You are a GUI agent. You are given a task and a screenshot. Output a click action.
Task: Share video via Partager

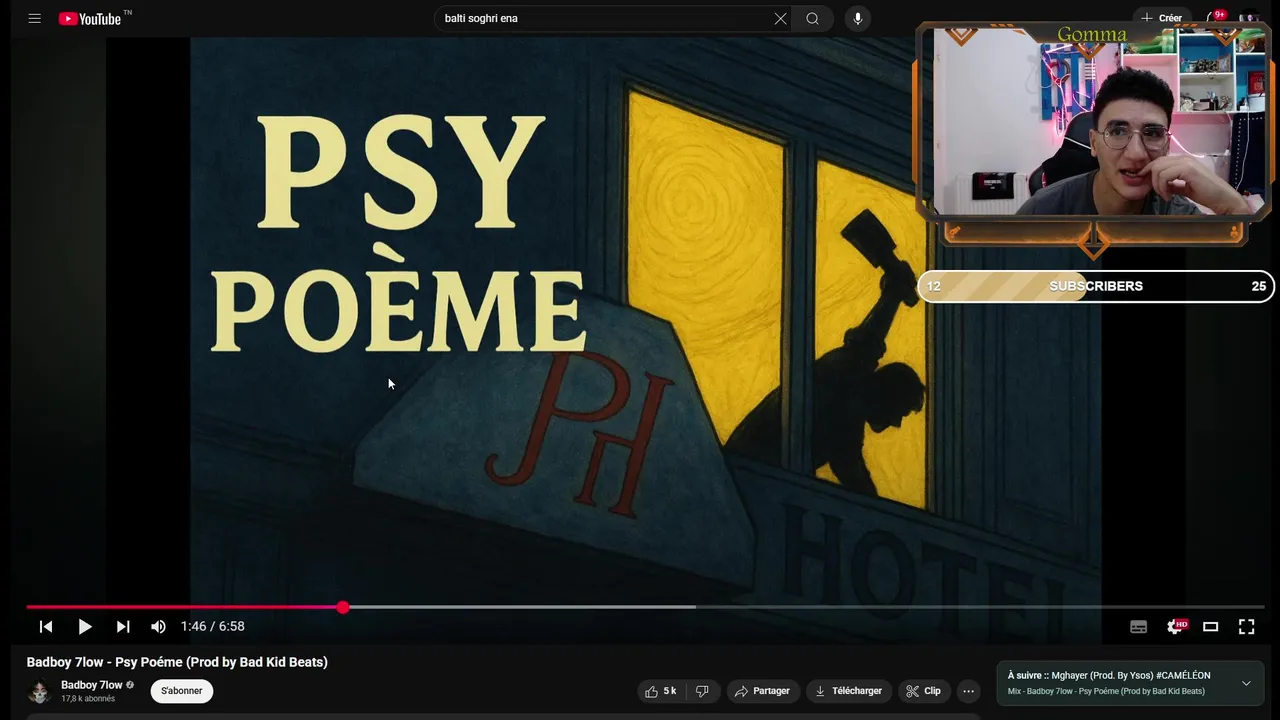coord(762,691)
